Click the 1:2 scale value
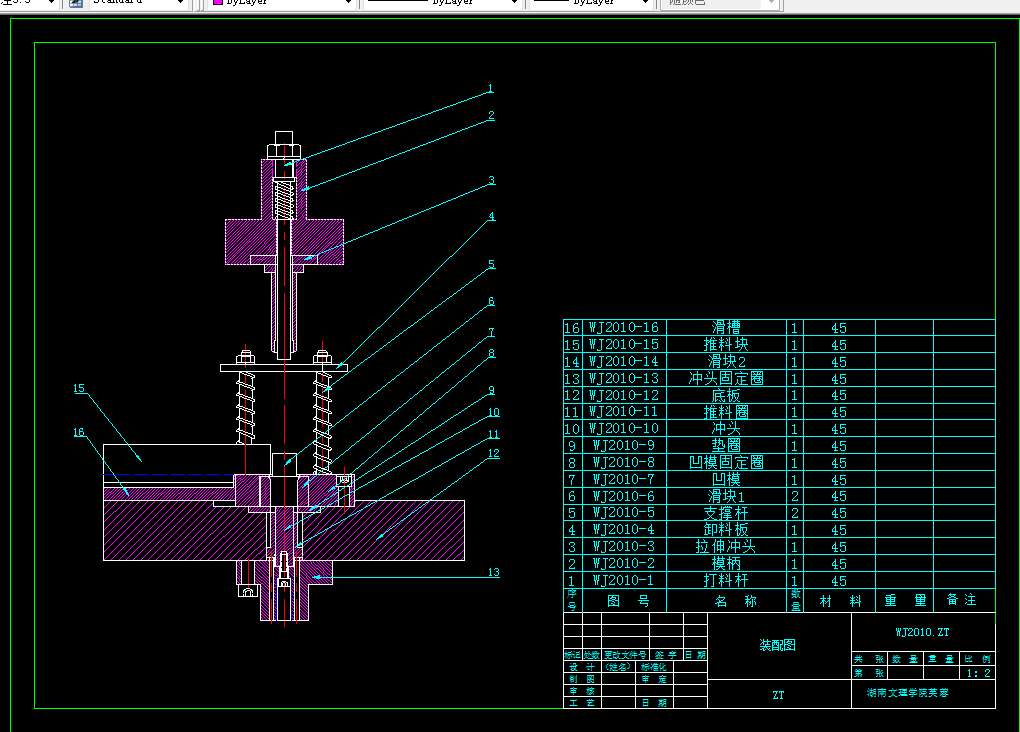Image resolution: width=1020 pixels, height=732 pixels. [x=978, y=673]
